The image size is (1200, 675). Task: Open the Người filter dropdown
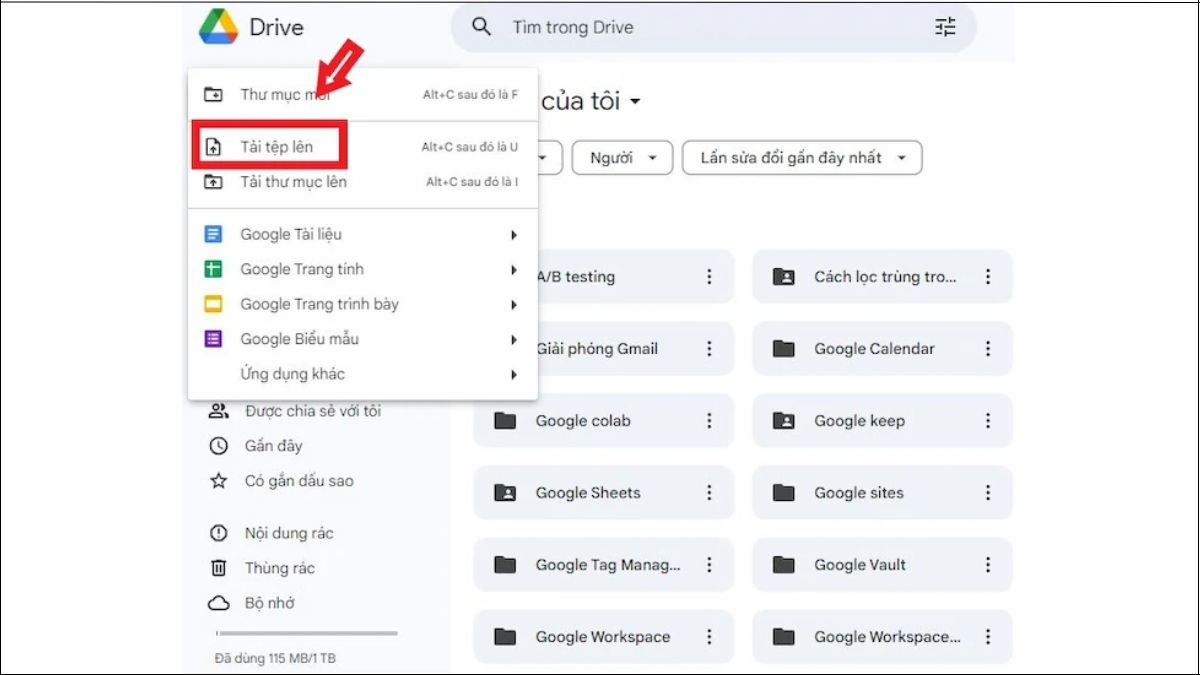pyautogui.click(x=623, y=158)
